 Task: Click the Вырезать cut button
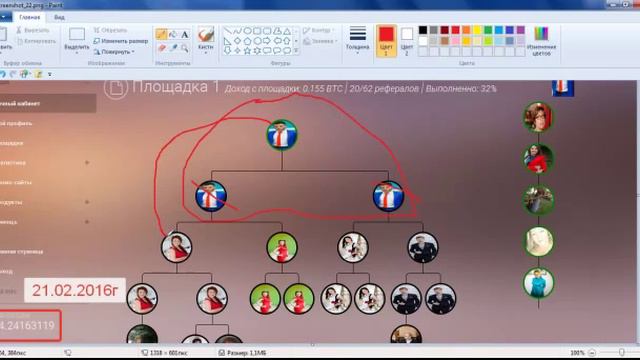coord(33,30)
